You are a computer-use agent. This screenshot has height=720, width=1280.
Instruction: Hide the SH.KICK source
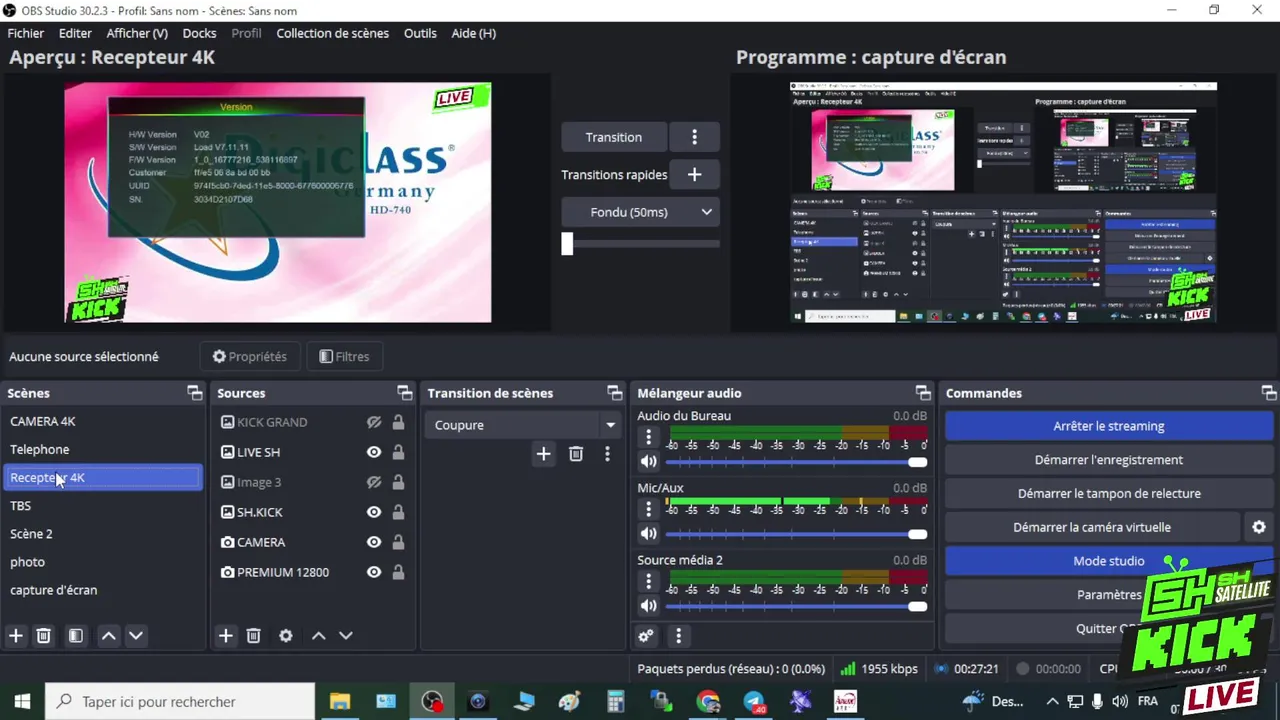[374, 512]
